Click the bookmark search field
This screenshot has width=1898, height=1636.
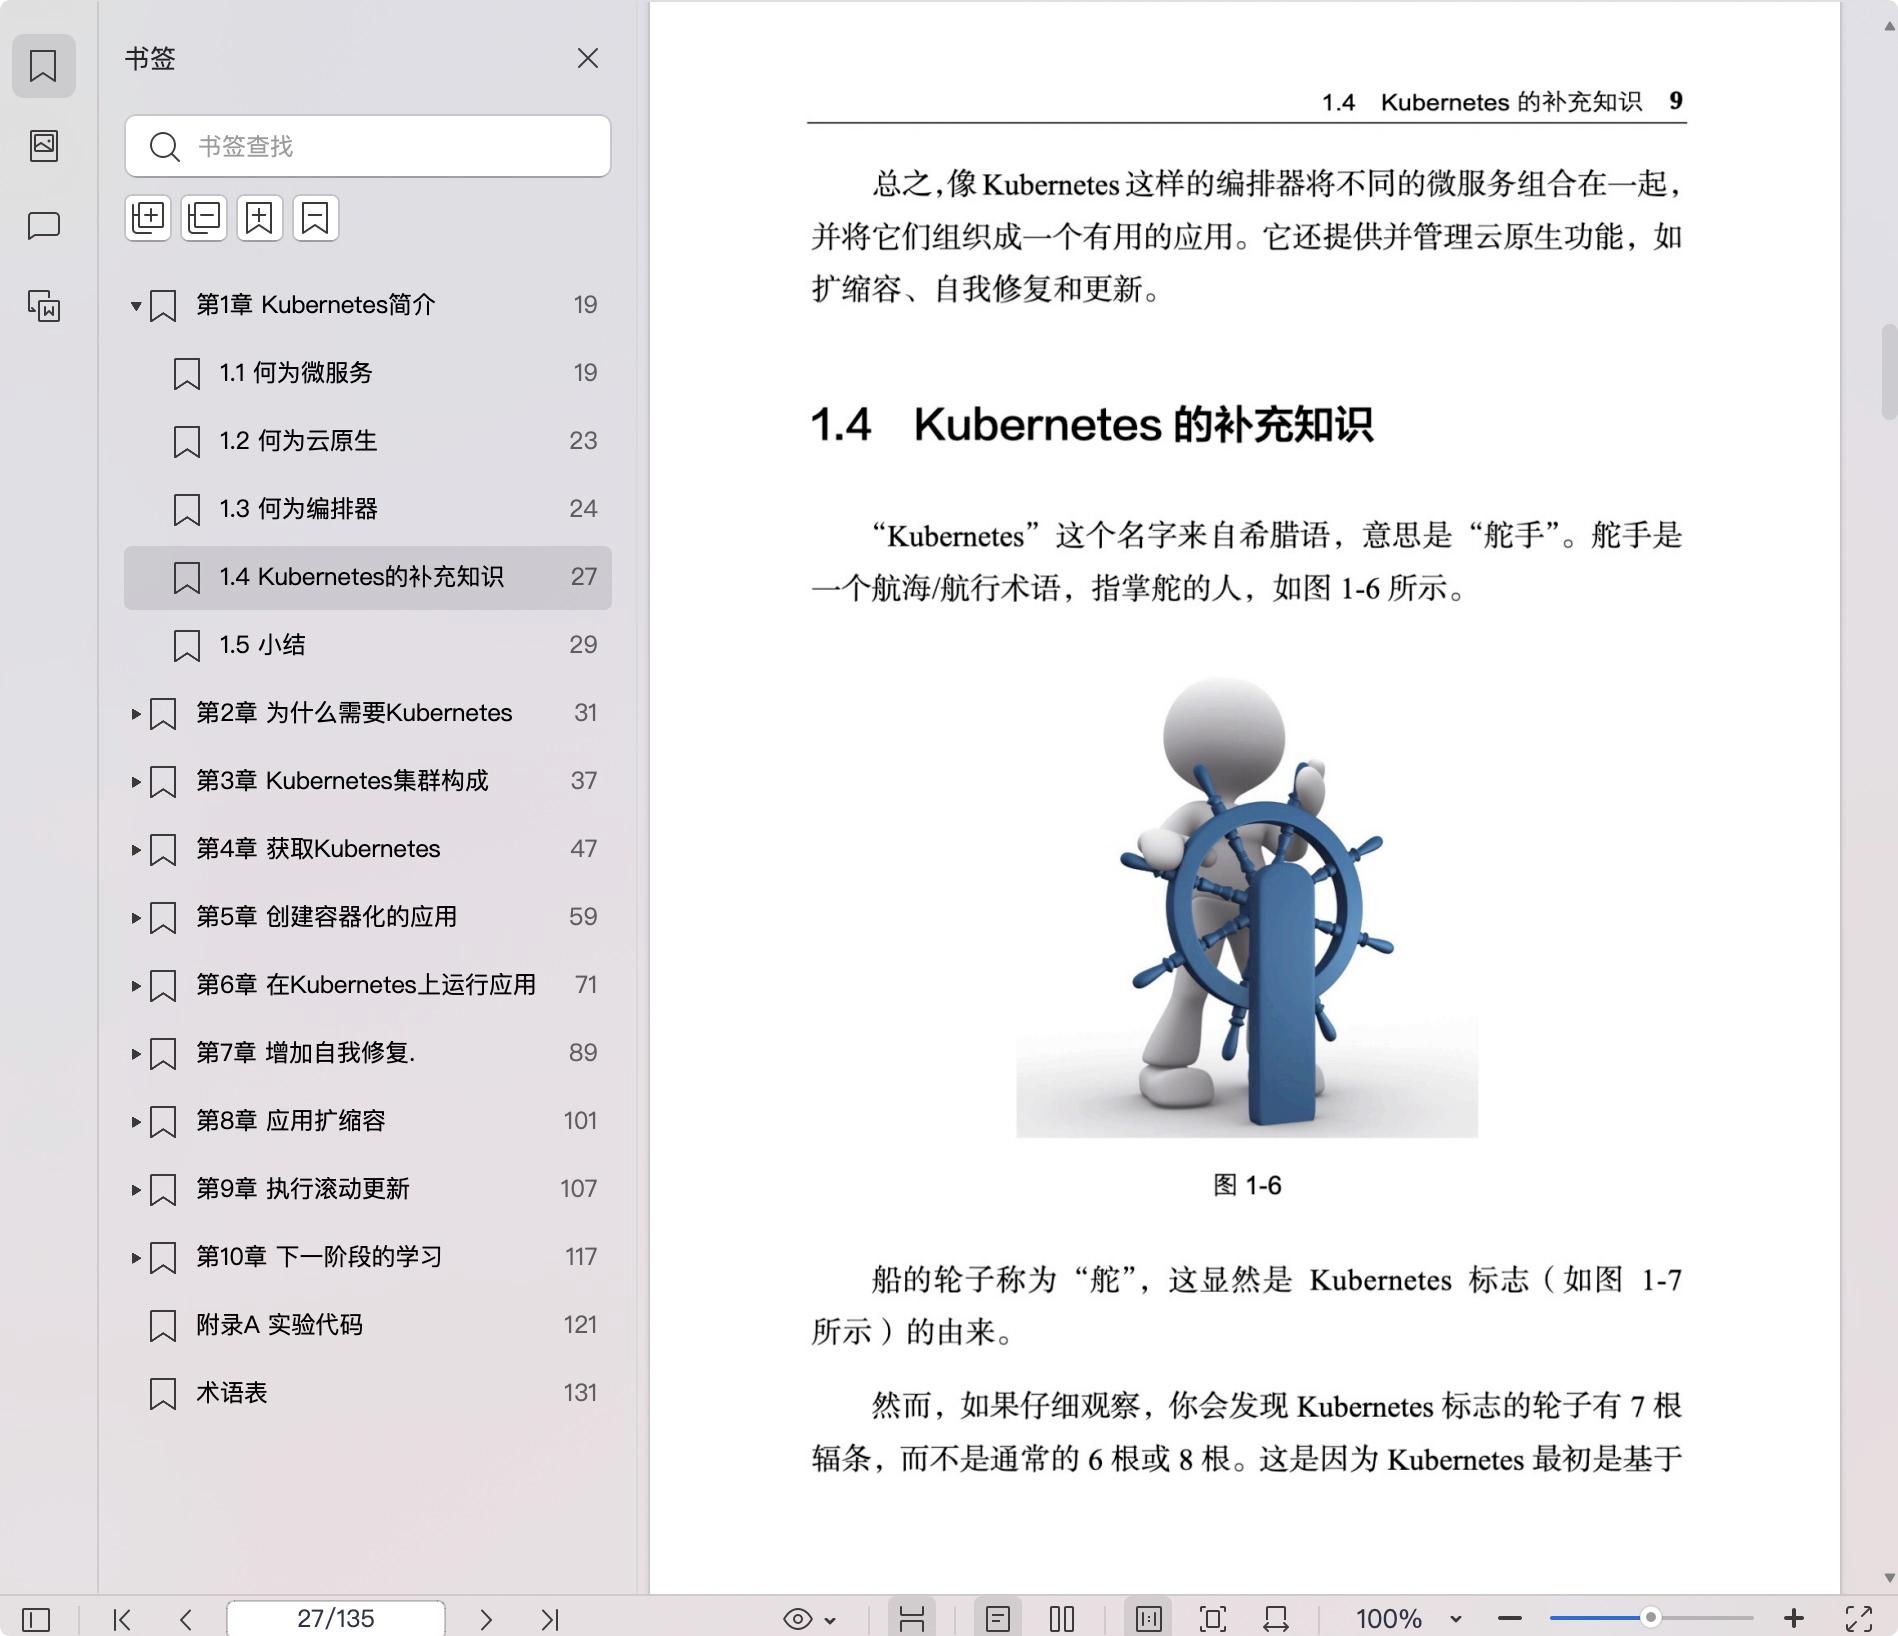[x=368, y=147]
